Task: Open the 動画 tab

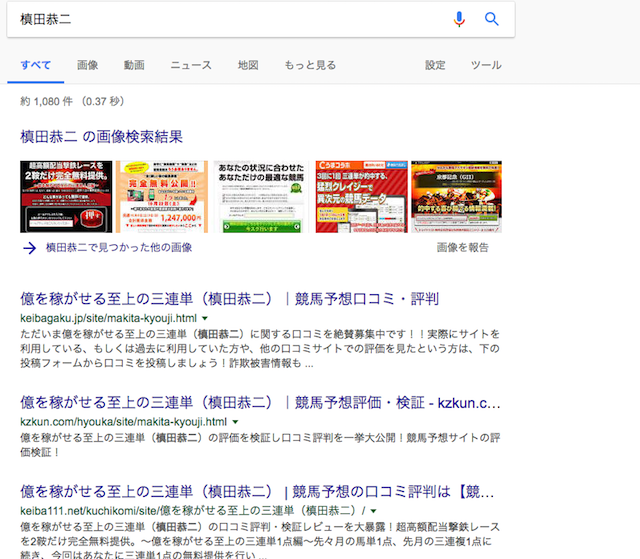Action: pyautogui.click(x=134, y=65)
